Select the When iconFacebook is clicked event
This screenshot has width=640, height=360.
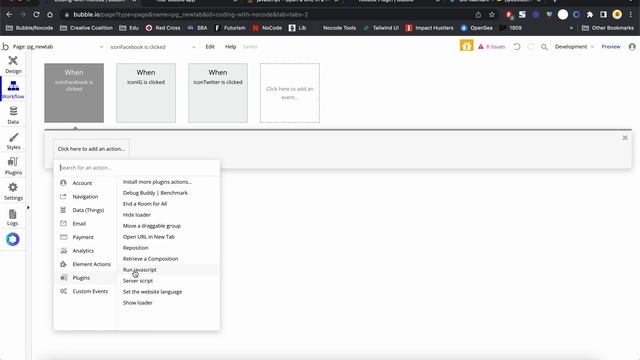(x=74, y=93)
